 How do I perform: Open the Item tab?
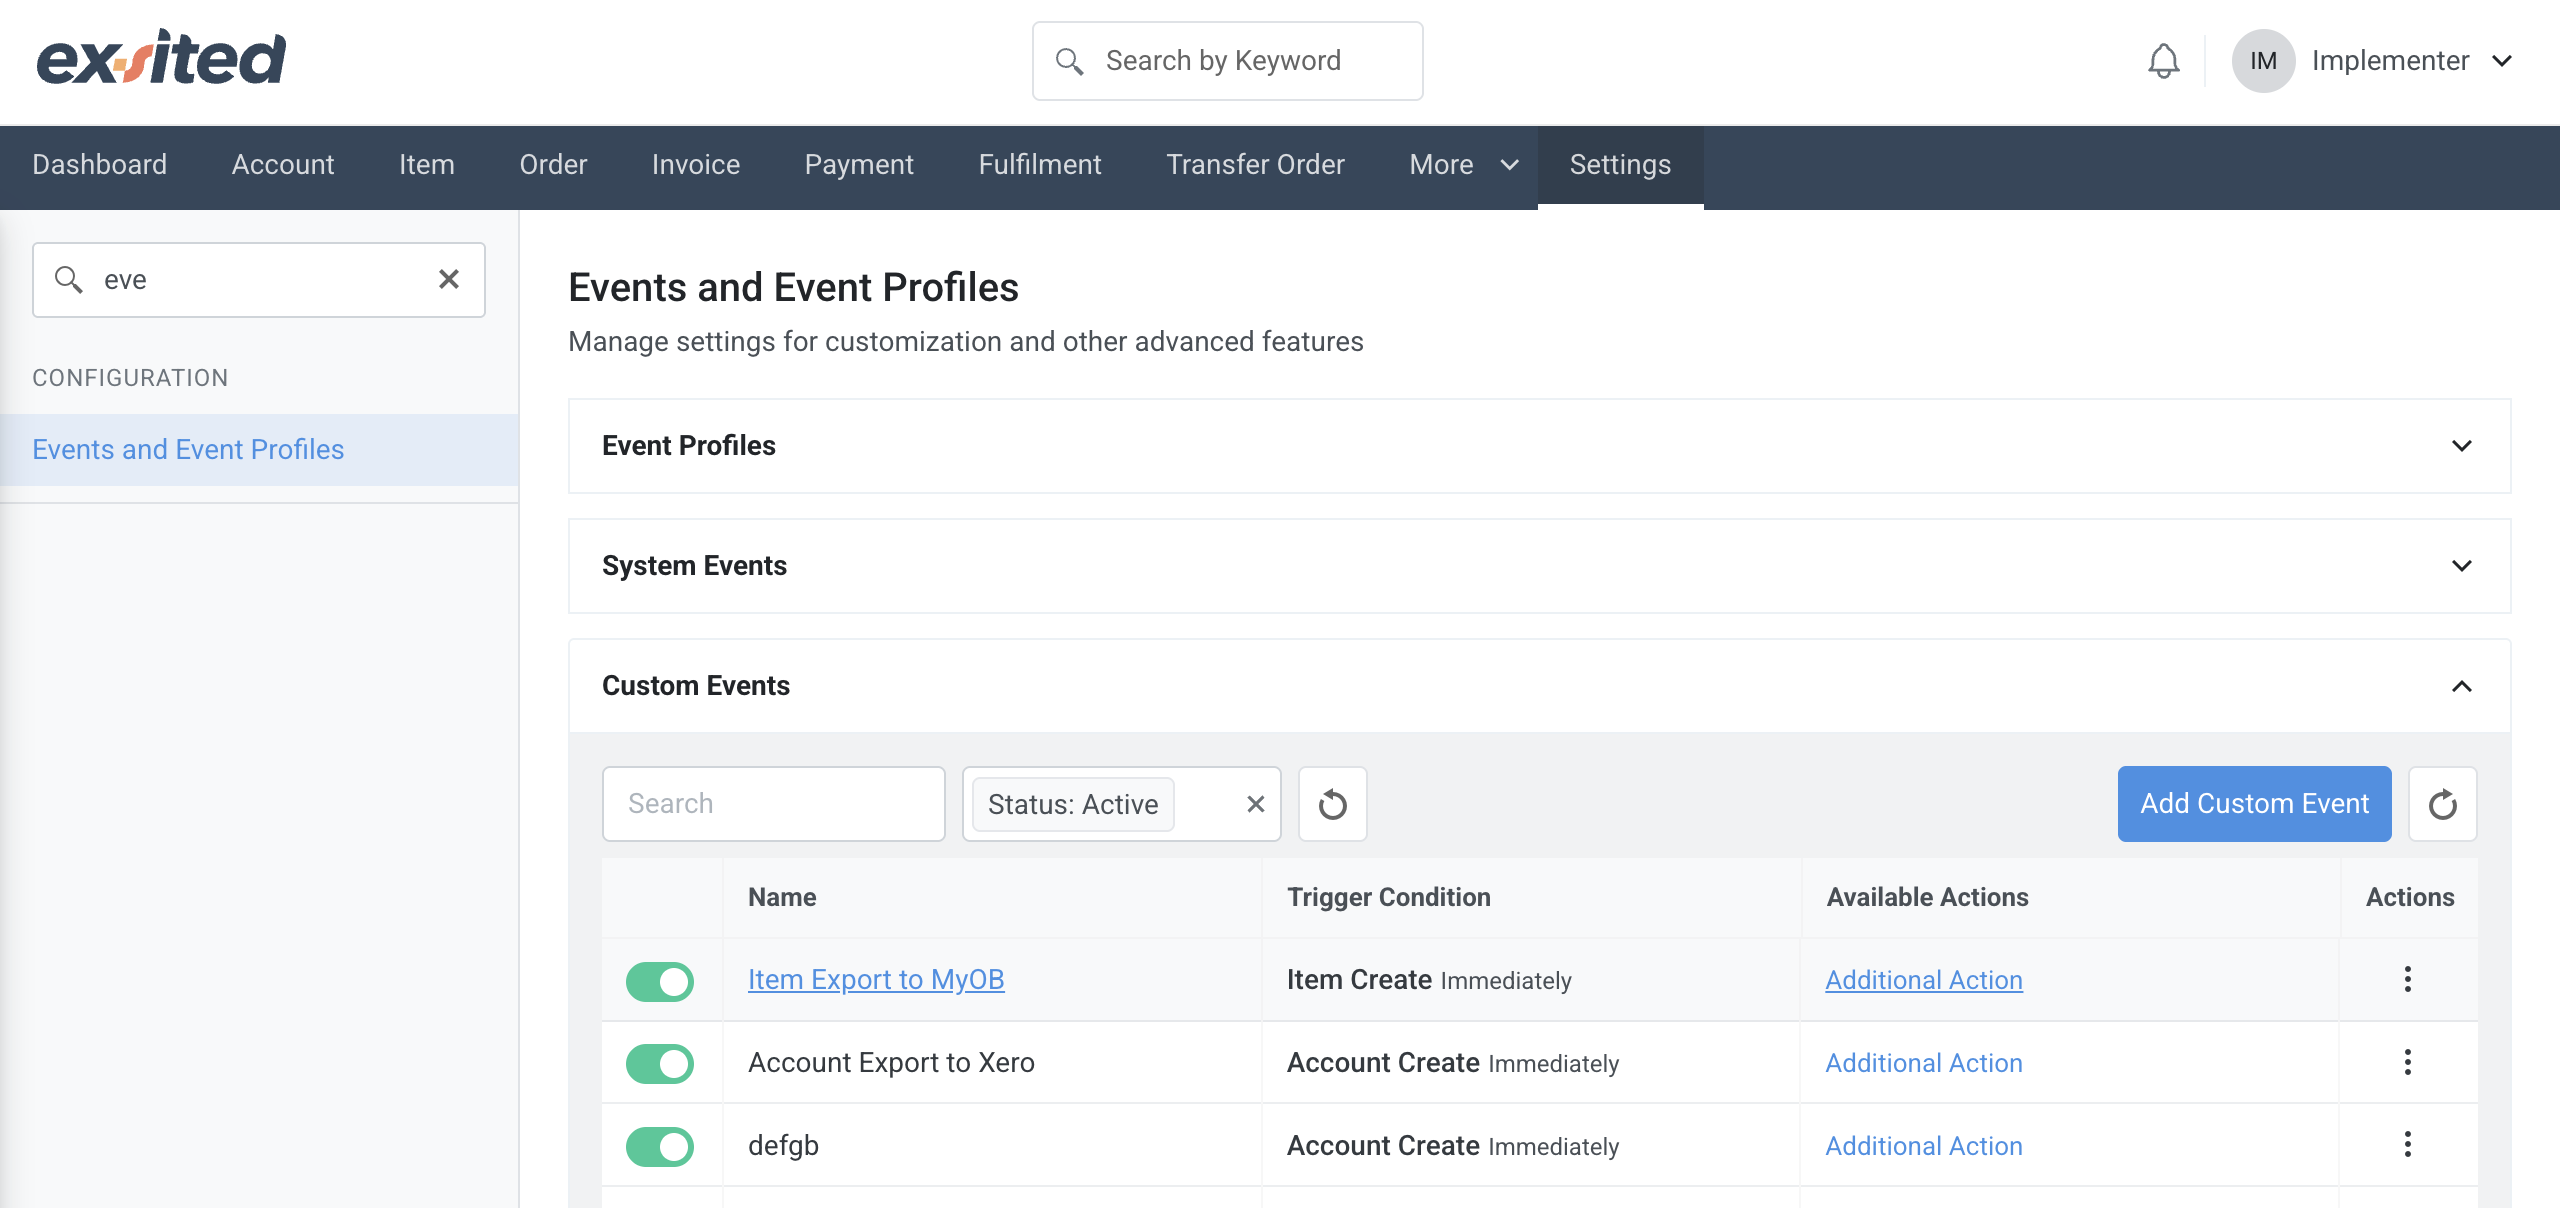427,165
